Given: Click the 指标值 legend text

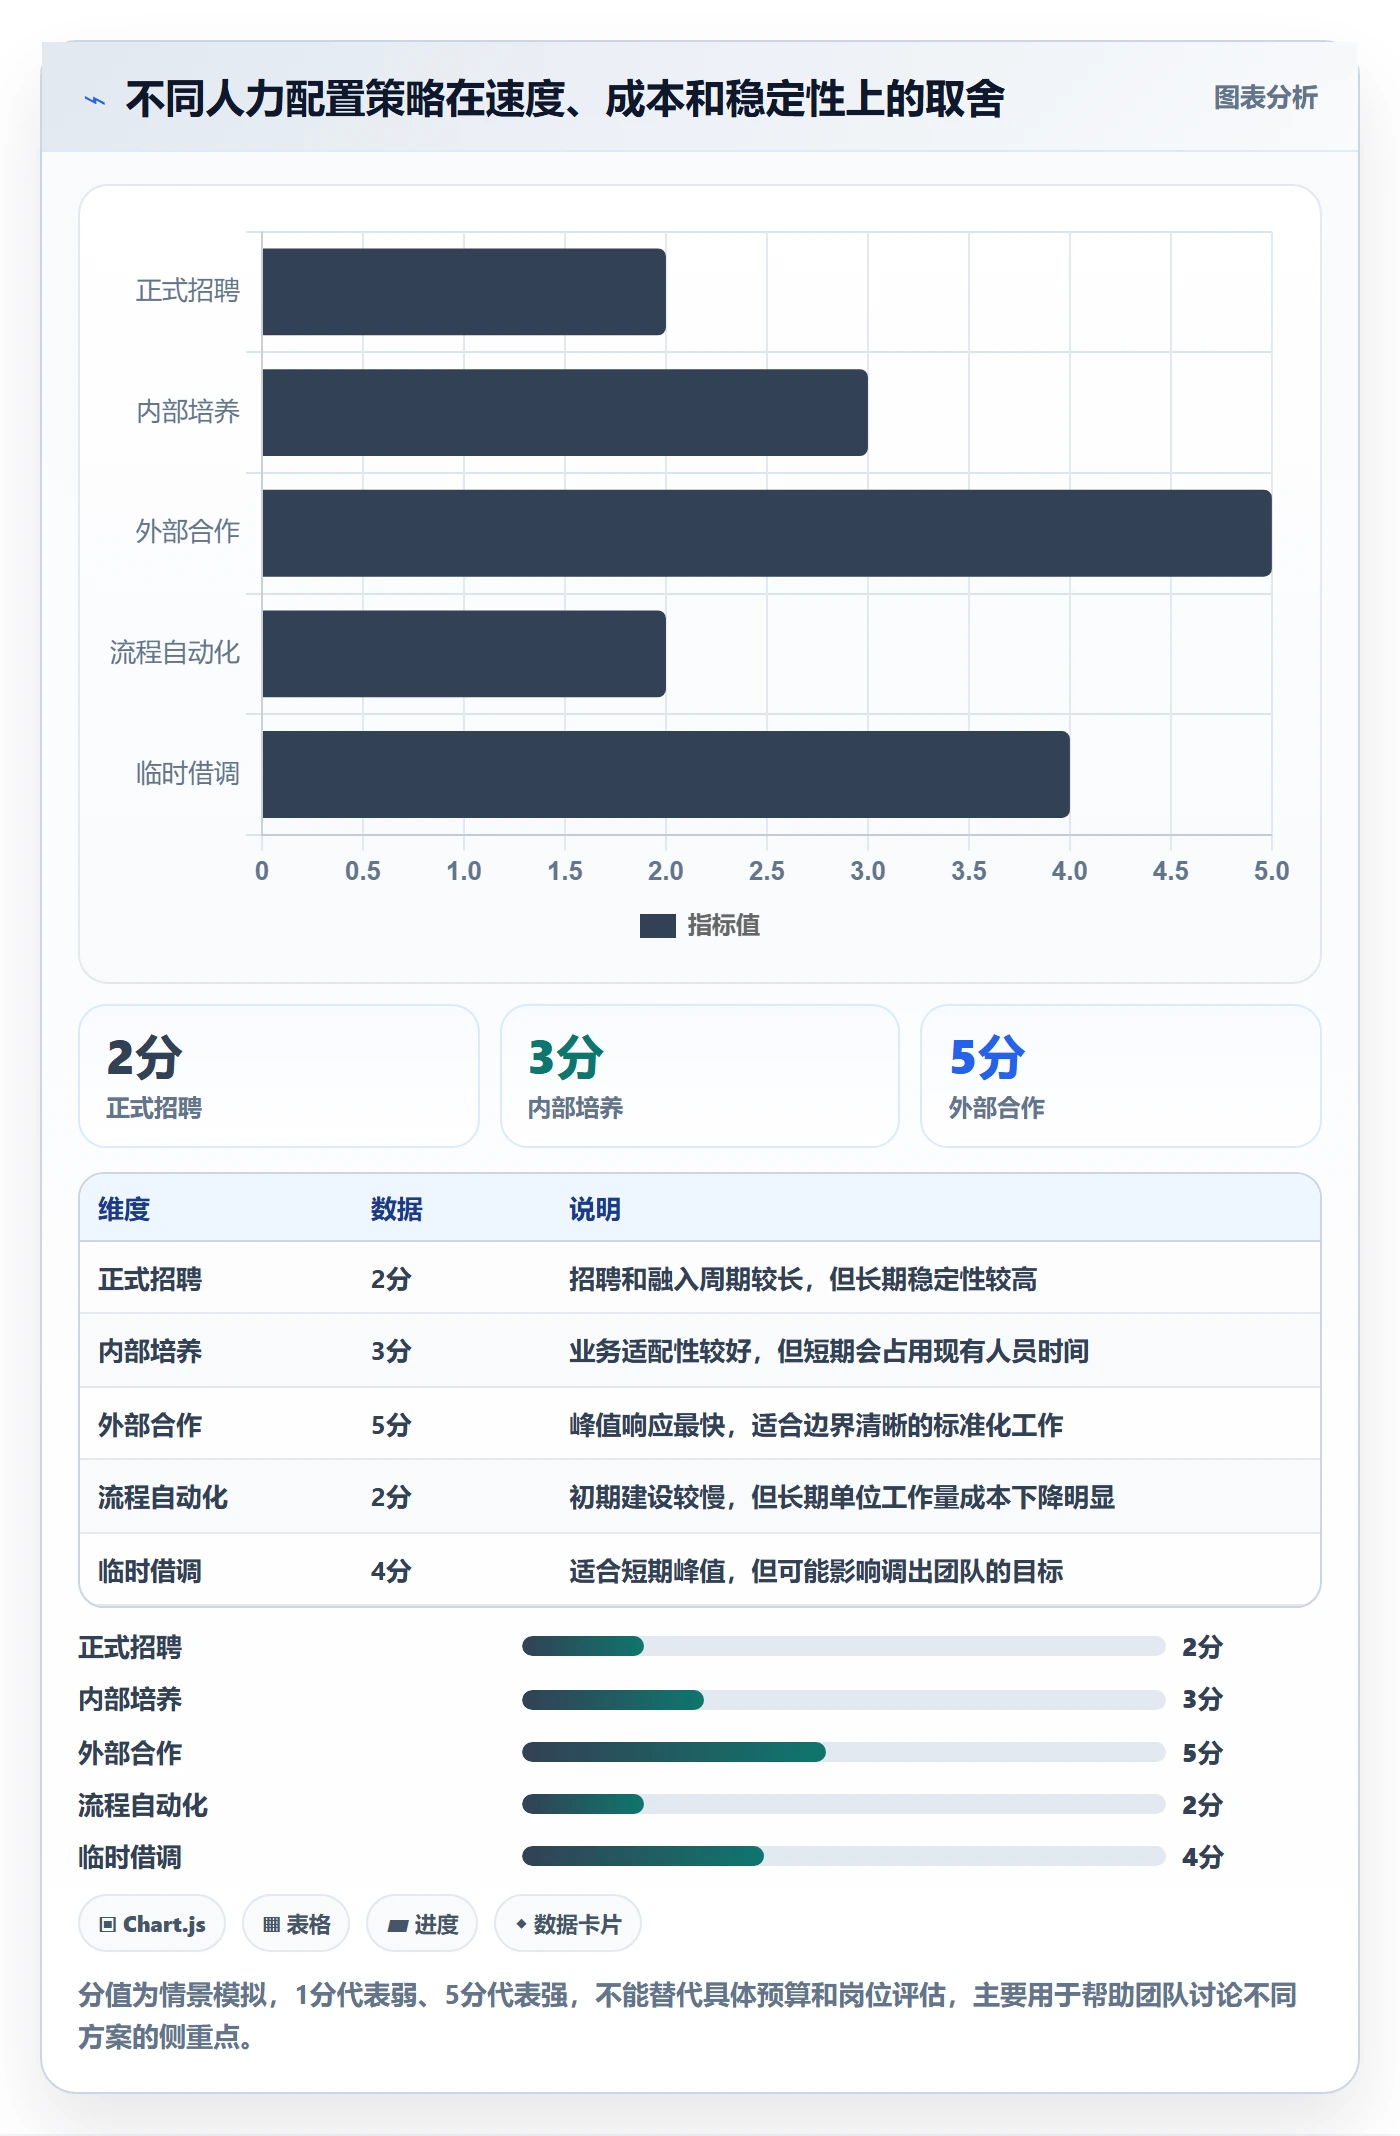Looking at the screenshot, I should 724,926.
